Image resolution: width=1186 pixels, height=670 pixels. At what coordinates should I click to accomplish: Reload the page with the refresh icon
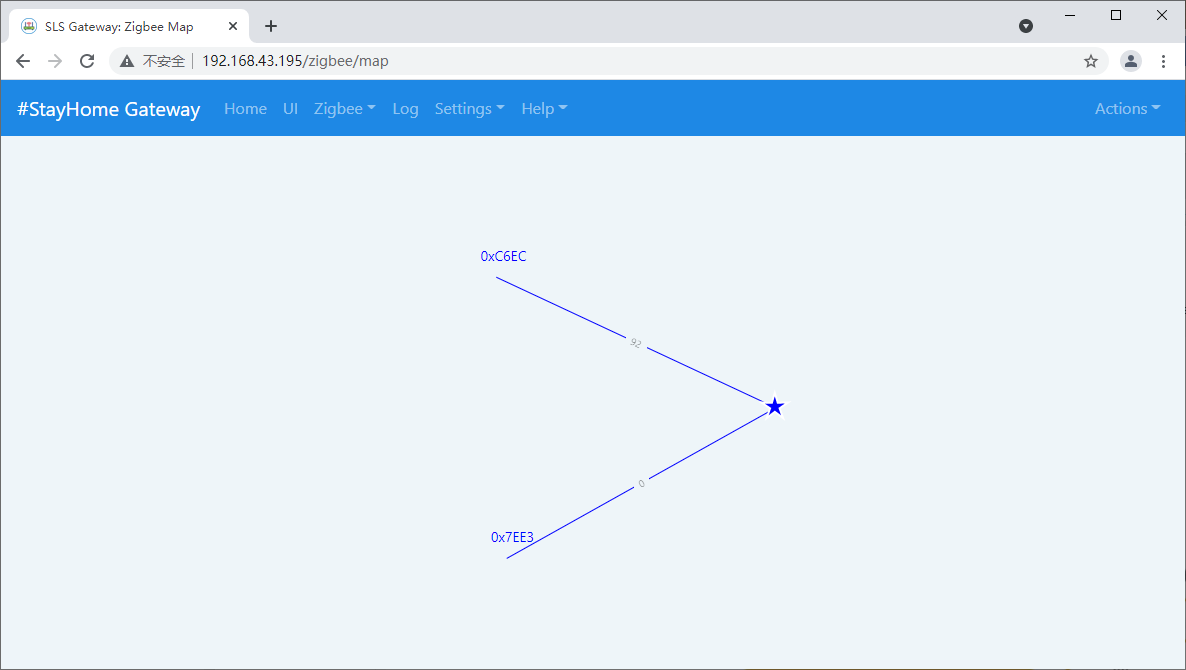[x=87, y=61]
